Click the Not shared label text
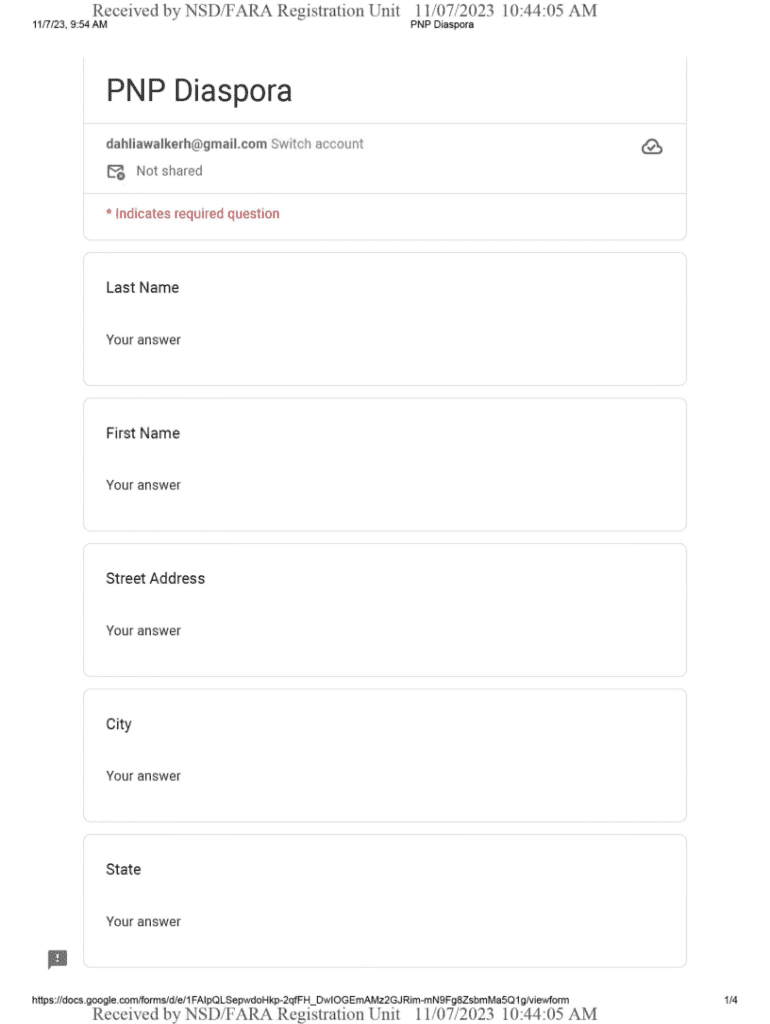This screenshot has height=1024, width=770. (x=169, y=171)
